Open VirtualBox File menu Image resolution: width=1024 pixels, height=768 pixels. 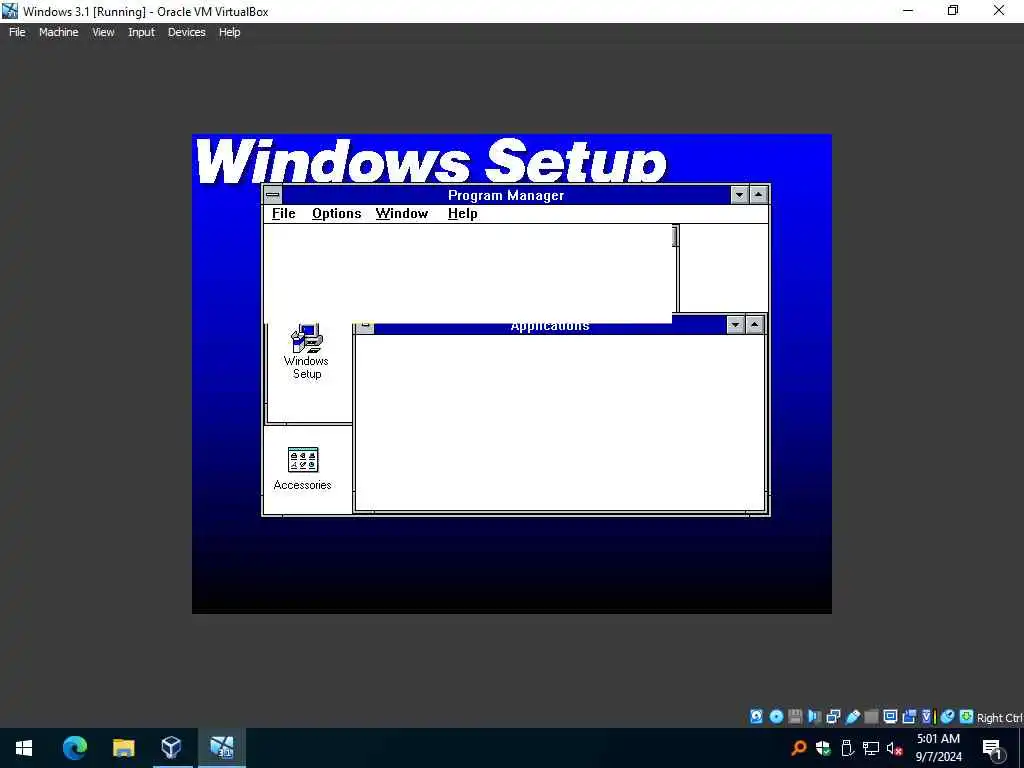coord(17,32)
